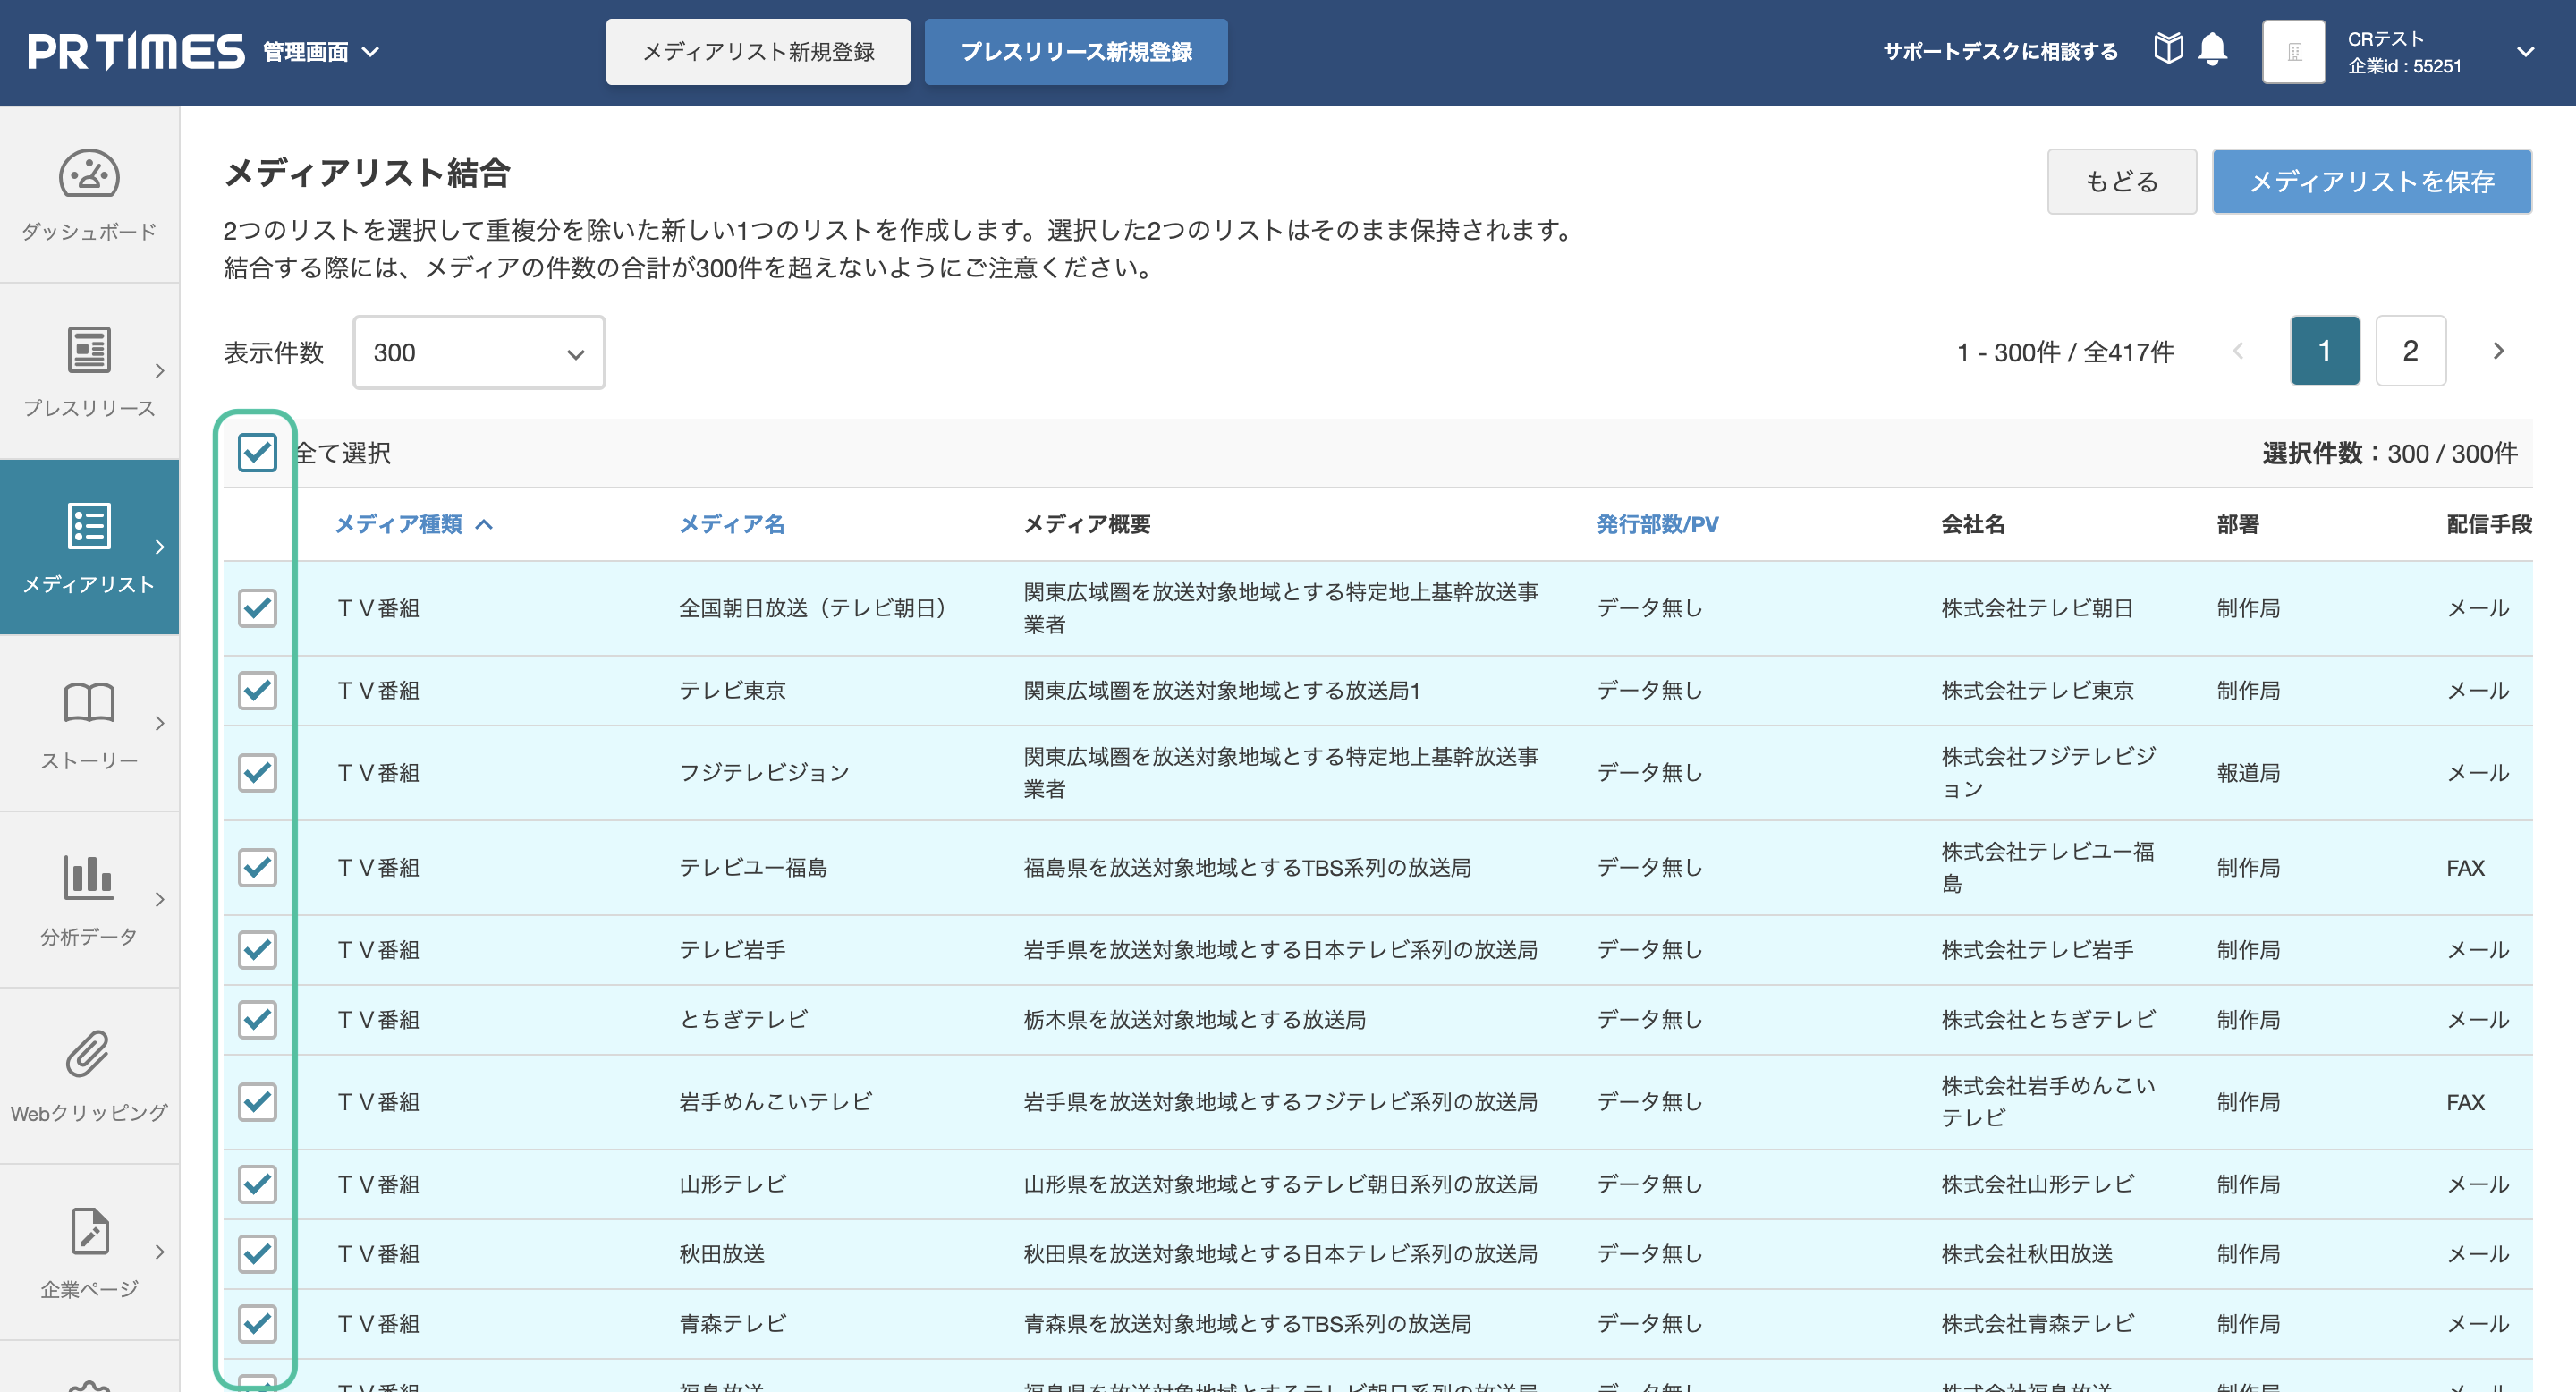This screenshot has height=1392, width=2576.
Task: Open the company page document icon
Action: pos(89,1230)
